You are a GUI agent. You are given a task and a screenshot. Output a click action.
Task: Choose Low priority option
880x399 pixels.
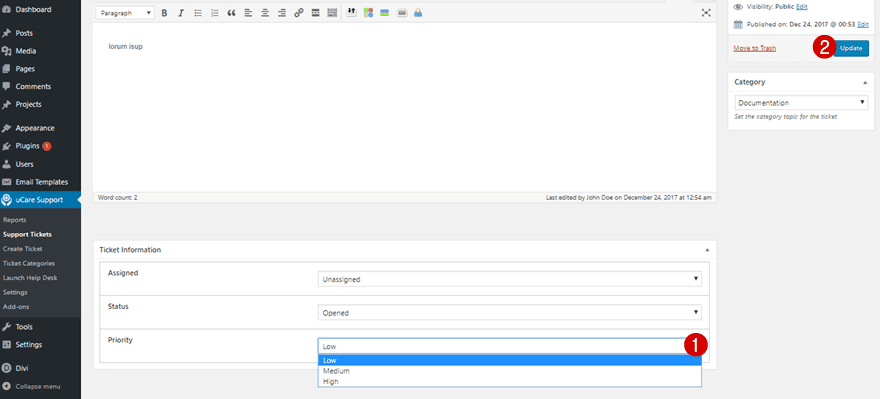coord(510,360)
